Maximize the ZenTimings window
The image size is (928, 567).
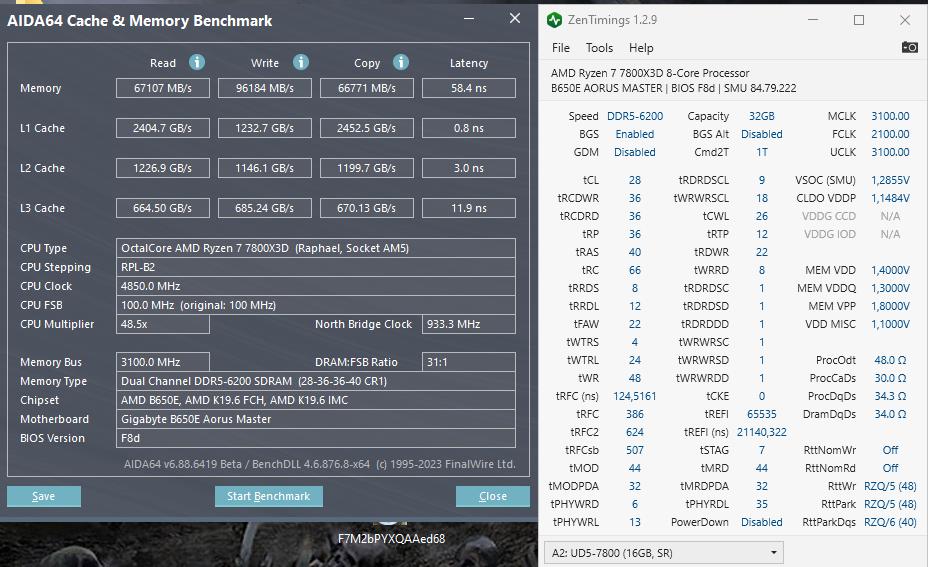(x=859, y=20)
